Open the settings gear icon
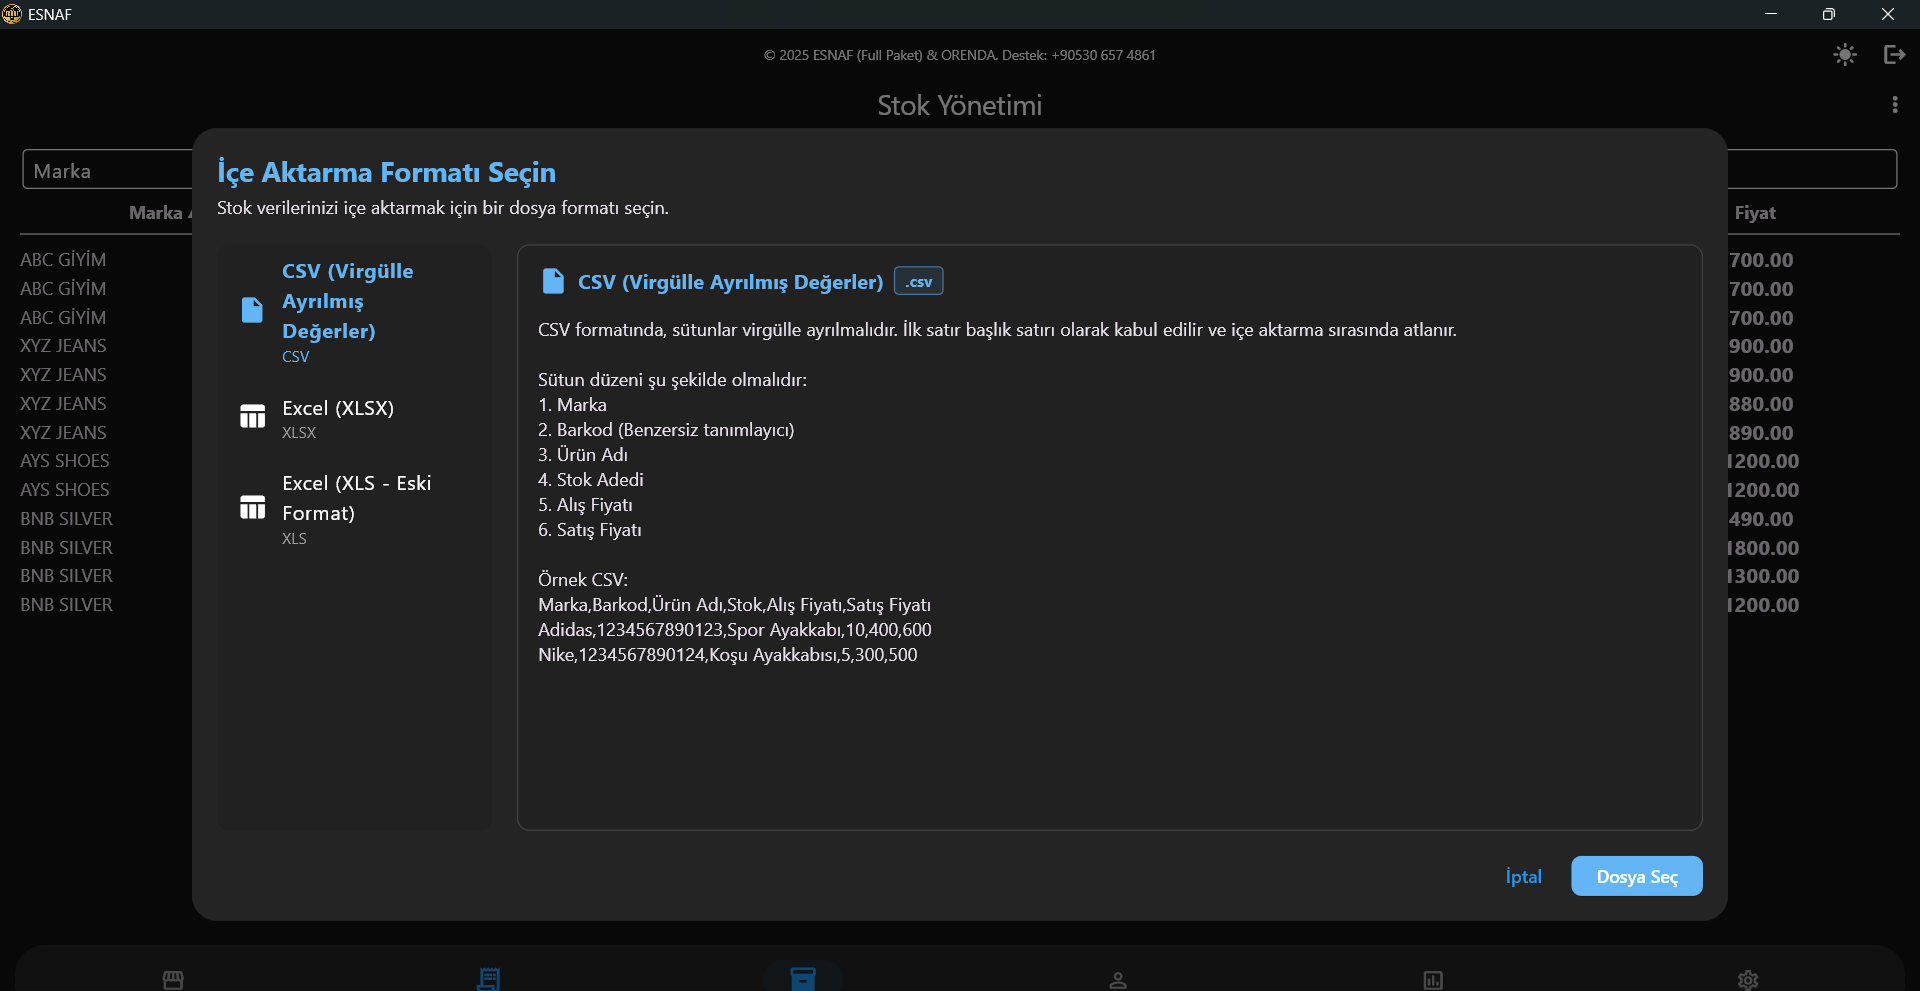 1748,979
